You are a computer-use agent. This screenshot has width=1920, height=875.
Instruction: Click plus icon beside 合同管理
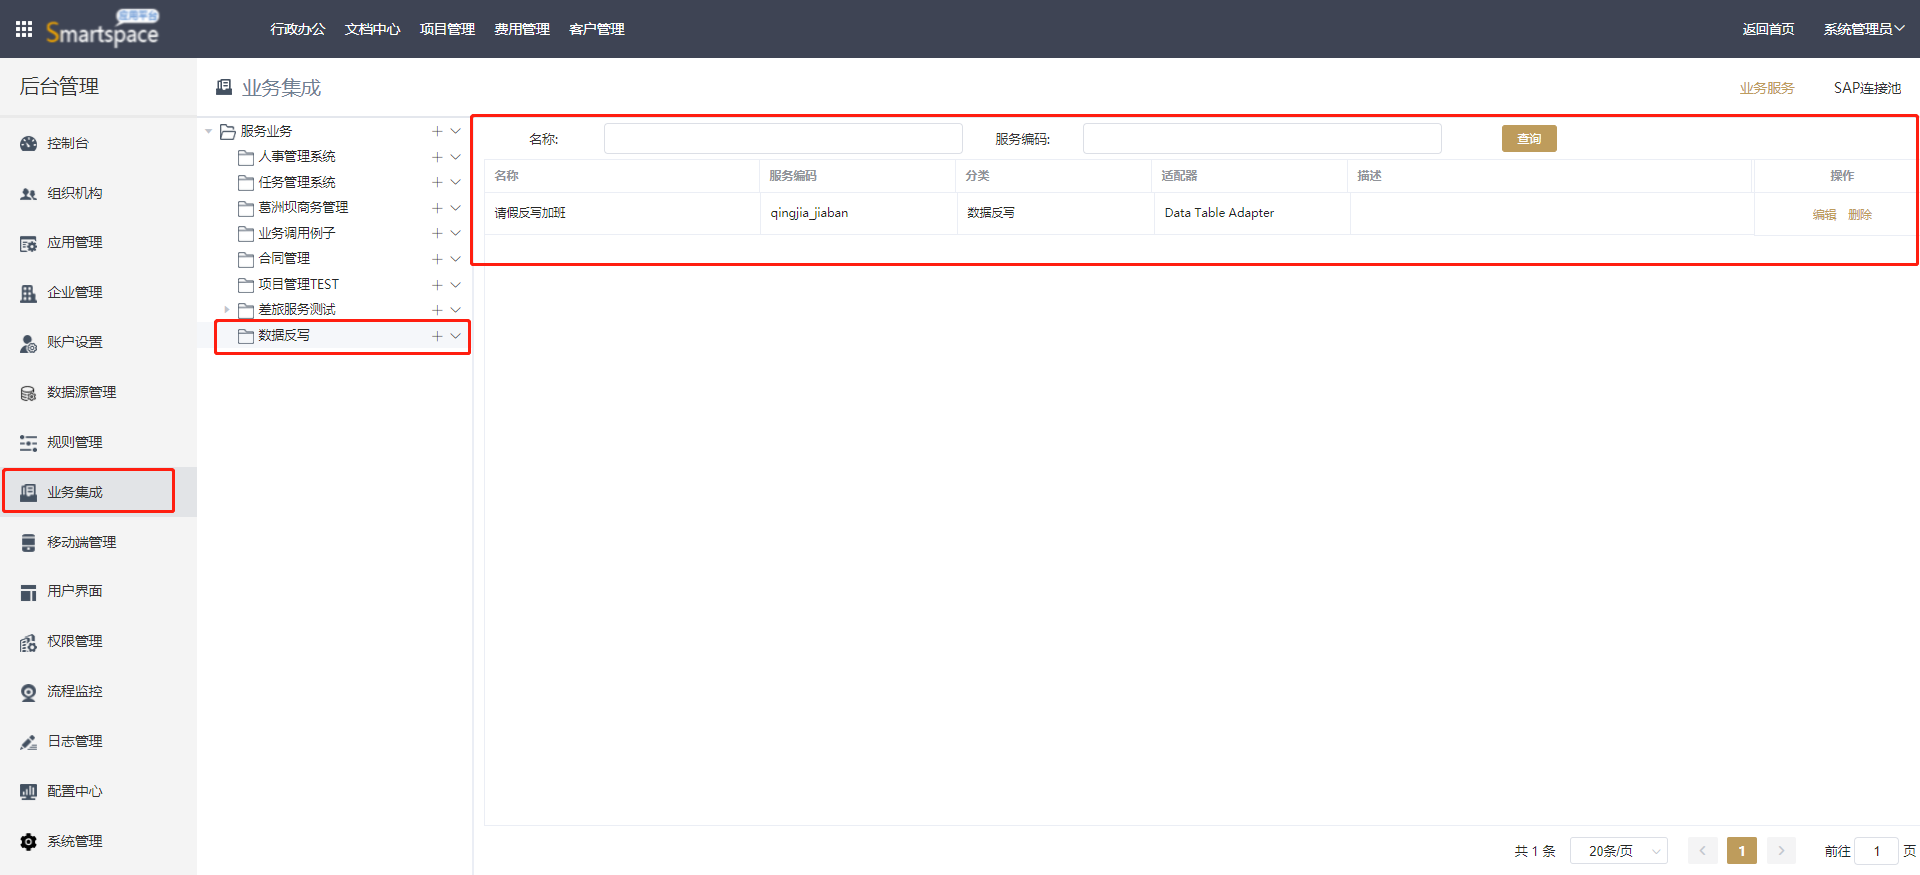437,259
